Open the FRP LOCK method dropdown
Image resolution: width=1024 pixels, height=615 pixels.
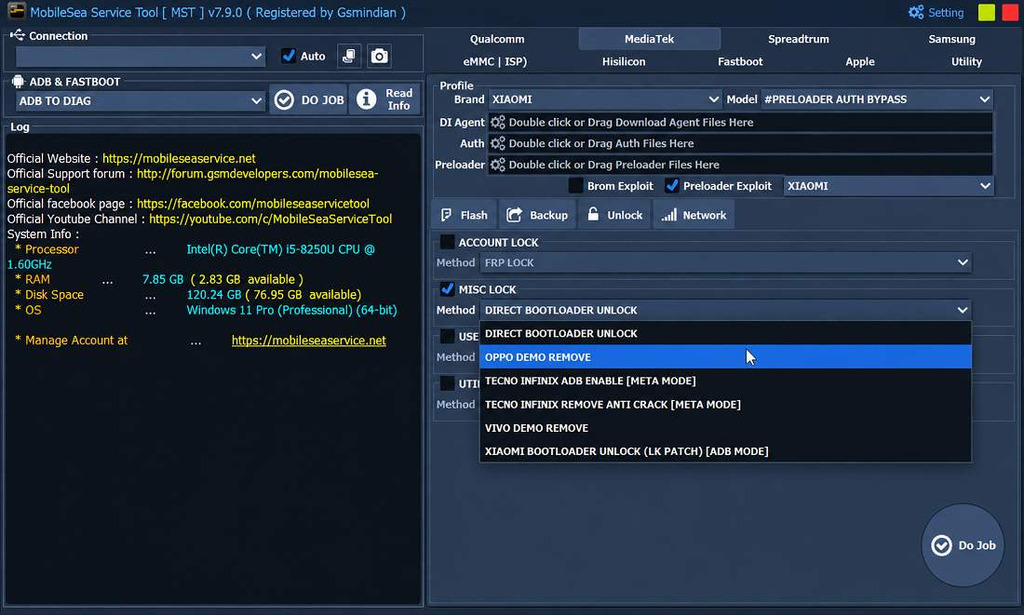tap(725, 262)
